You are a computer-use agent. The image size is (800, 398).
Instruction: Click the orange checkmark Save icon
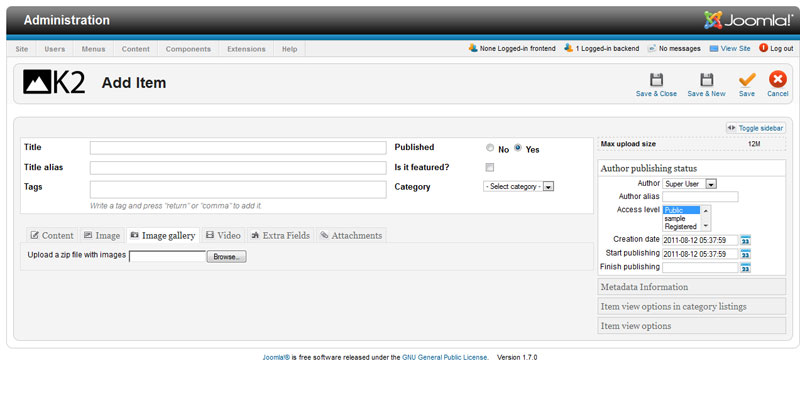pyautogui.click(x=747, y=80)
